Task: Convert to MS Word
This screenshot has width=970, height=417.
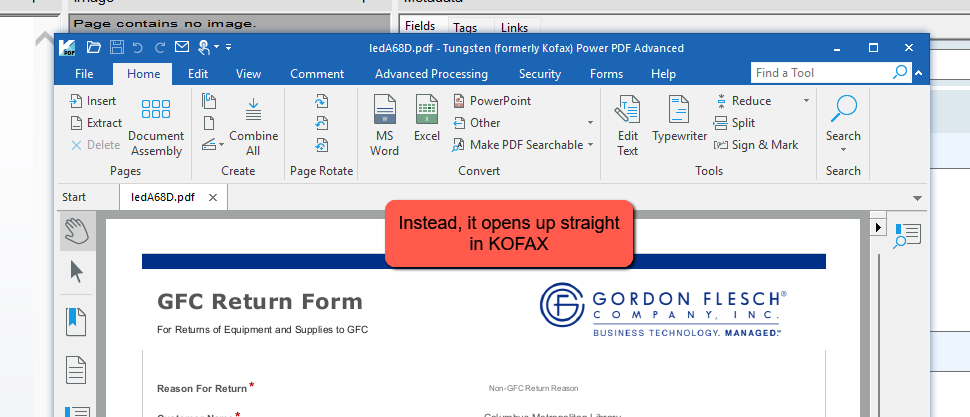Action: (384, 126)
